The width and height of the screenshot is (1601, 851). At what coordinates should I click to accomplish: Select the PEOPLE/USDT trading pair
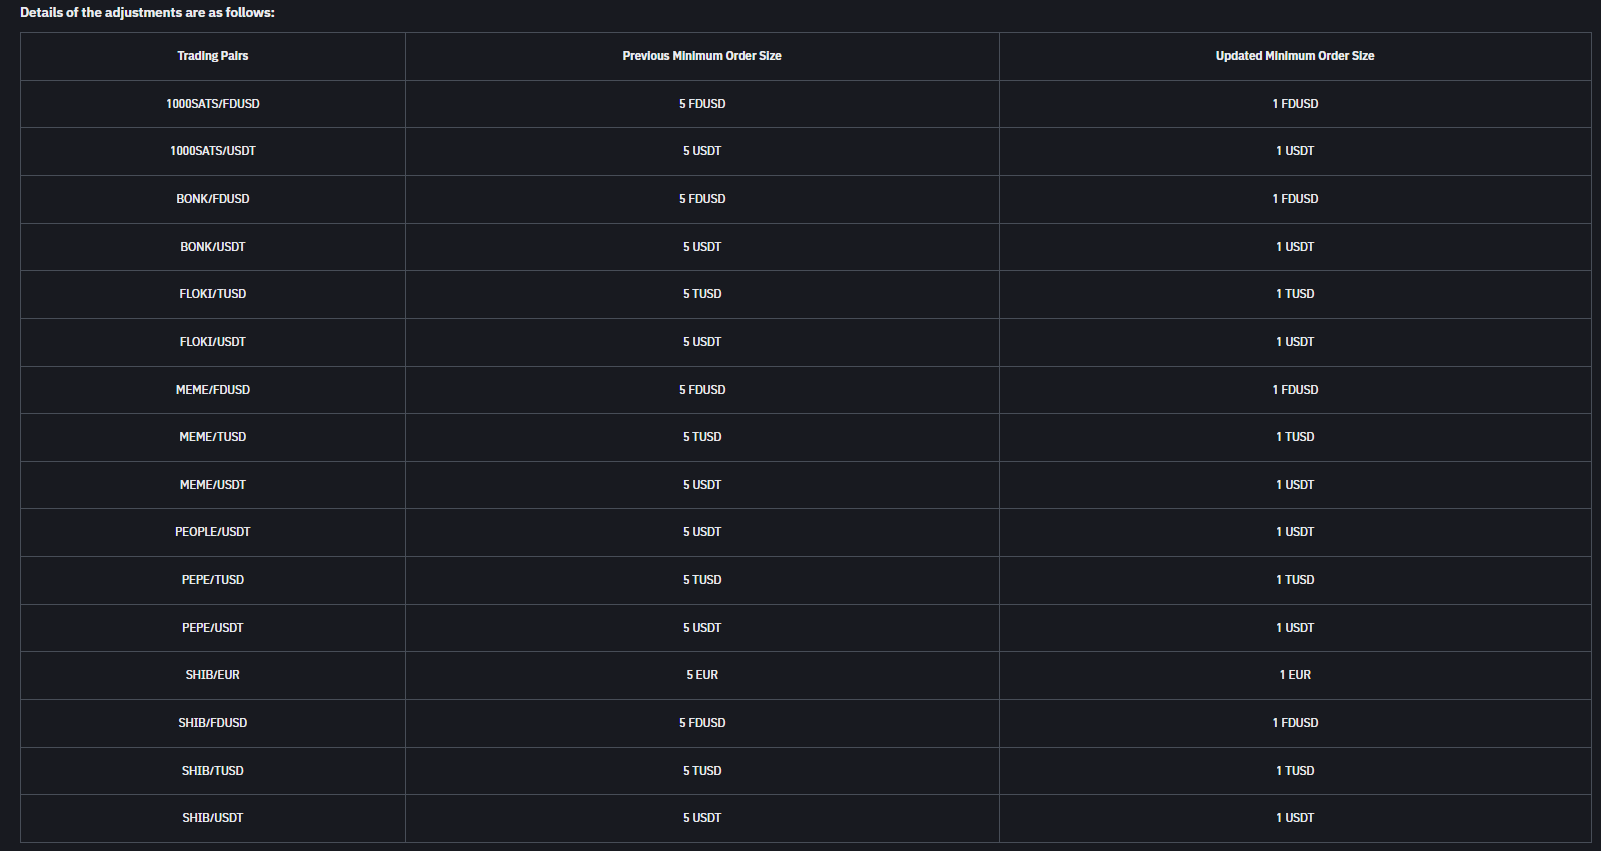point(212,532)
